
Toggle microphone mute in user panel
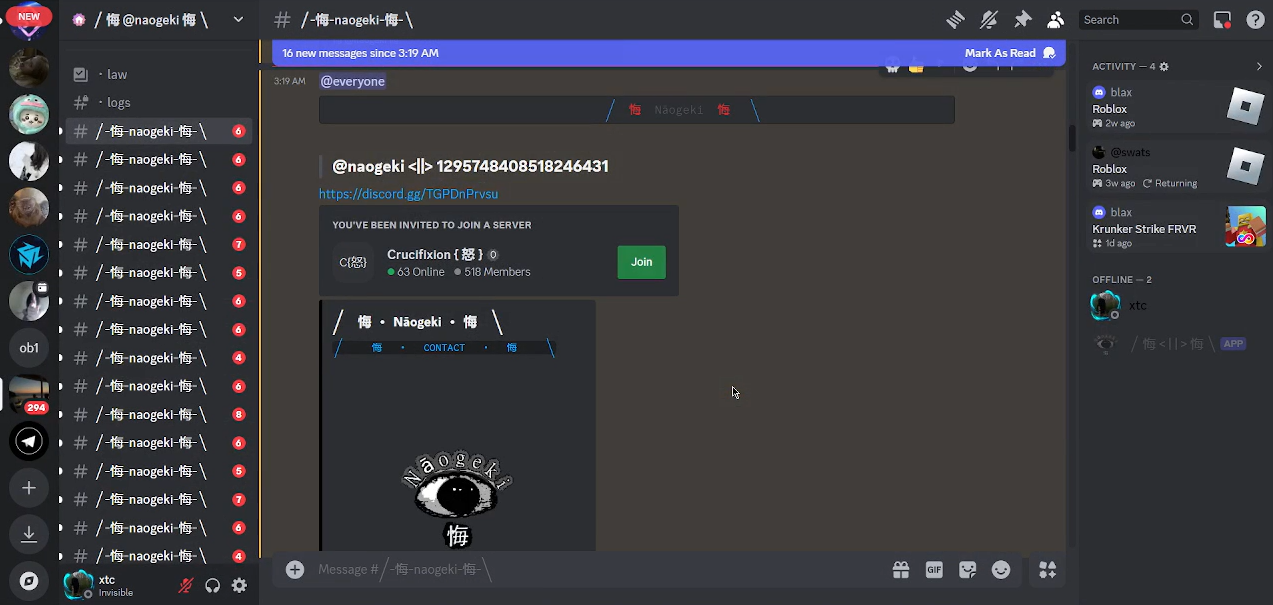tap(185, 586)
